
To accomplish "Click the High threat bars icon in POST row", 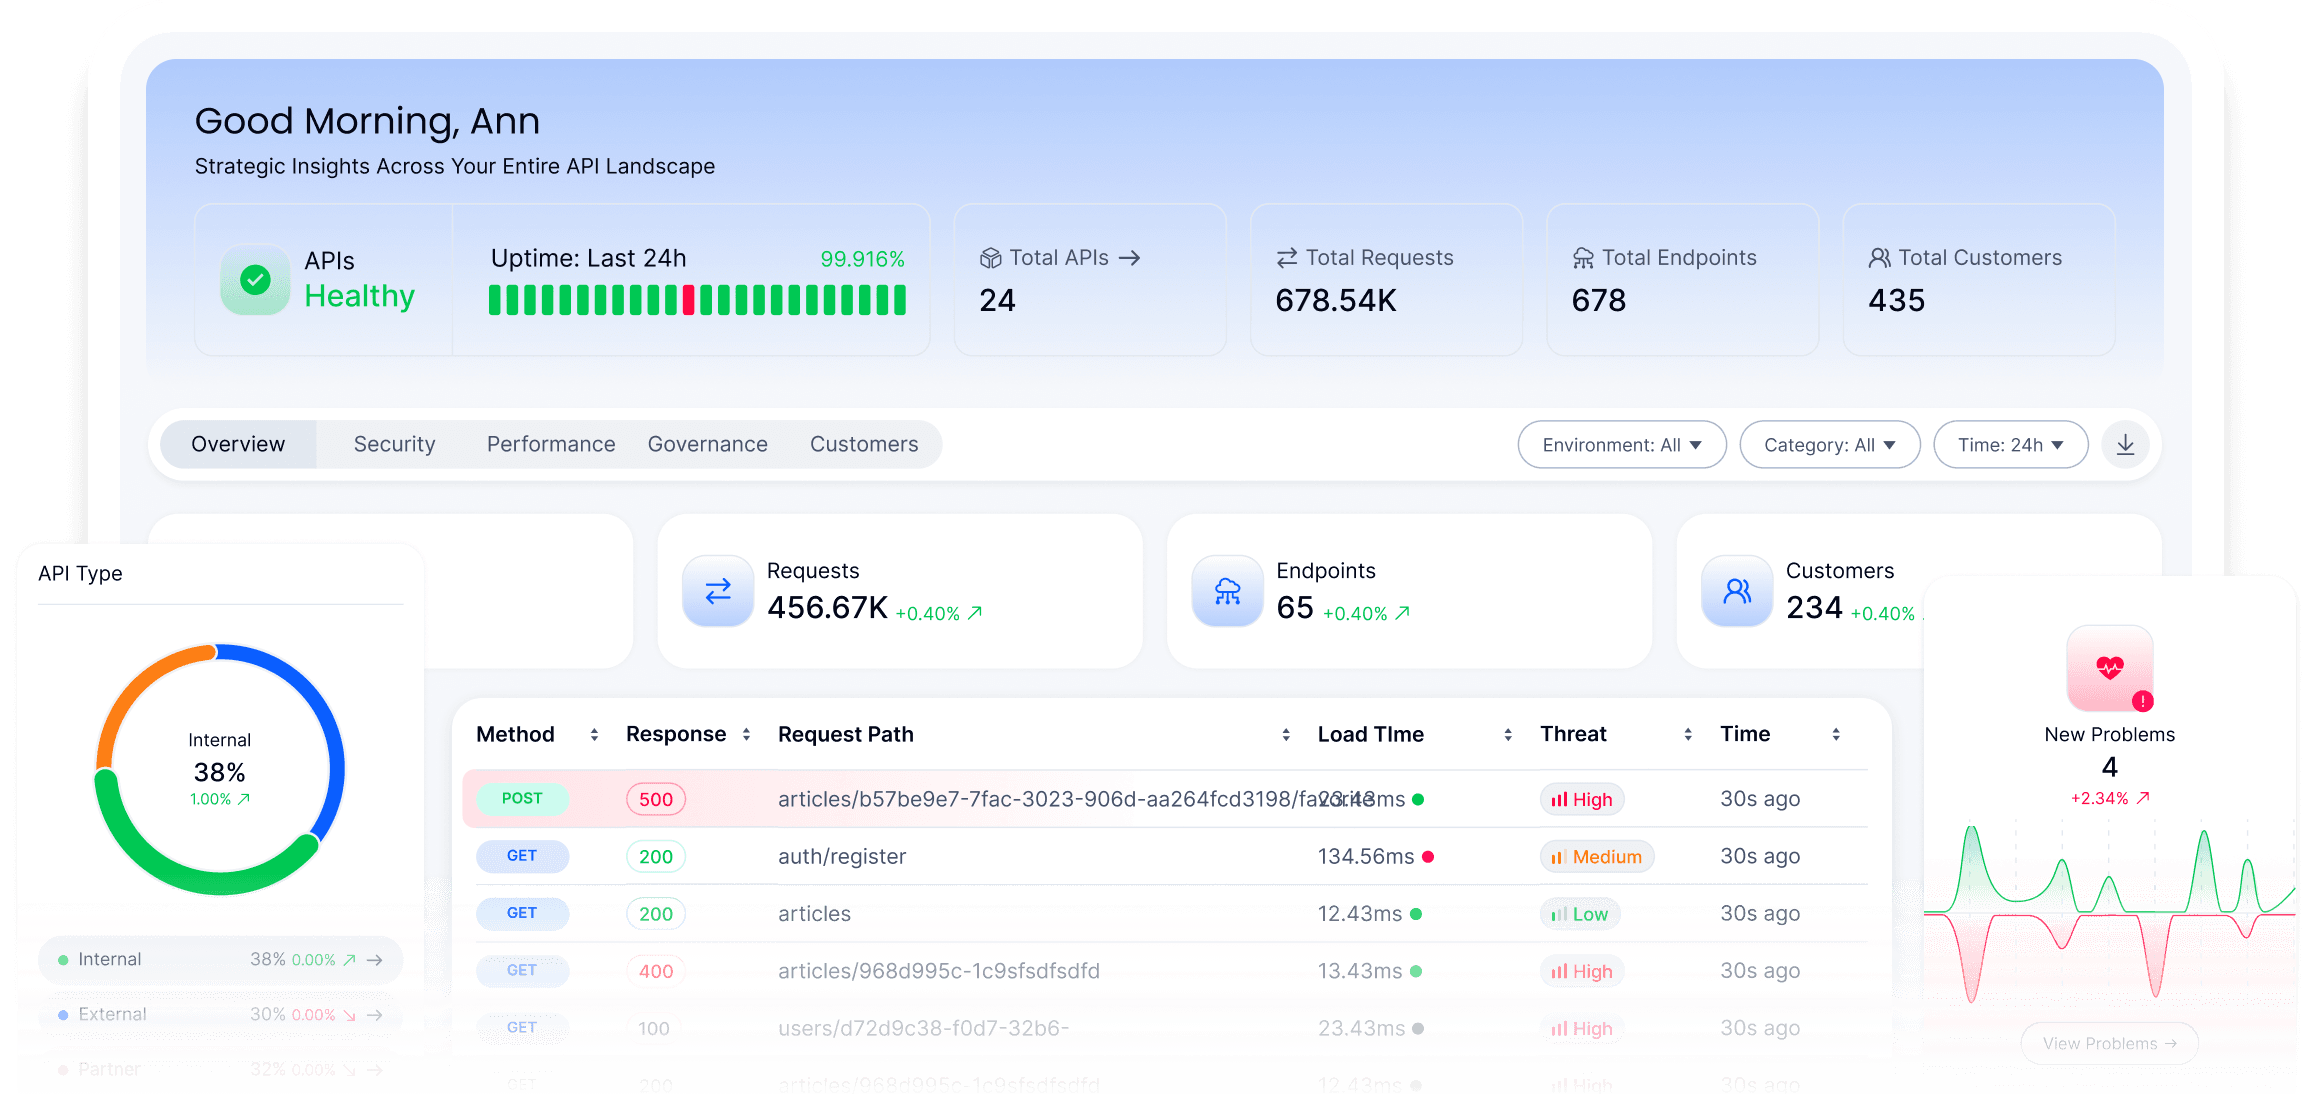I will (x=1559, y=800).
